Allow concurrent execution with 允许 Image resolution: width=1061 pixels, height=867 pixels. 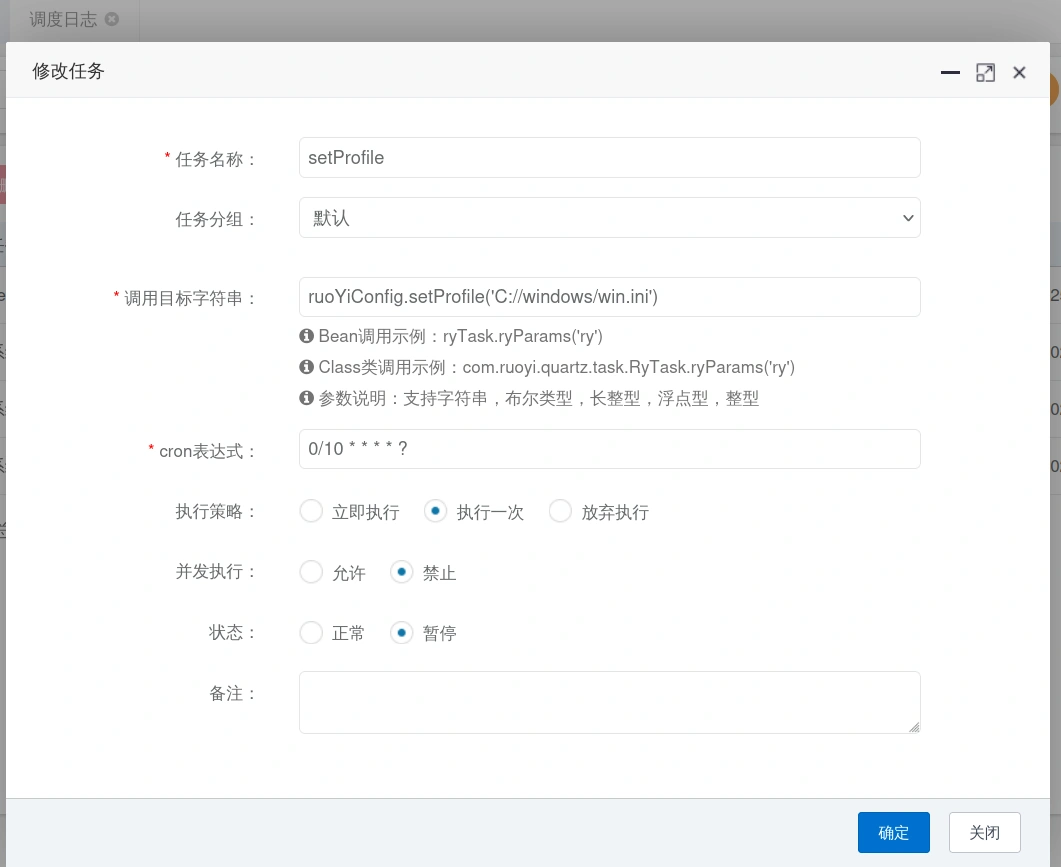point(311,573)
